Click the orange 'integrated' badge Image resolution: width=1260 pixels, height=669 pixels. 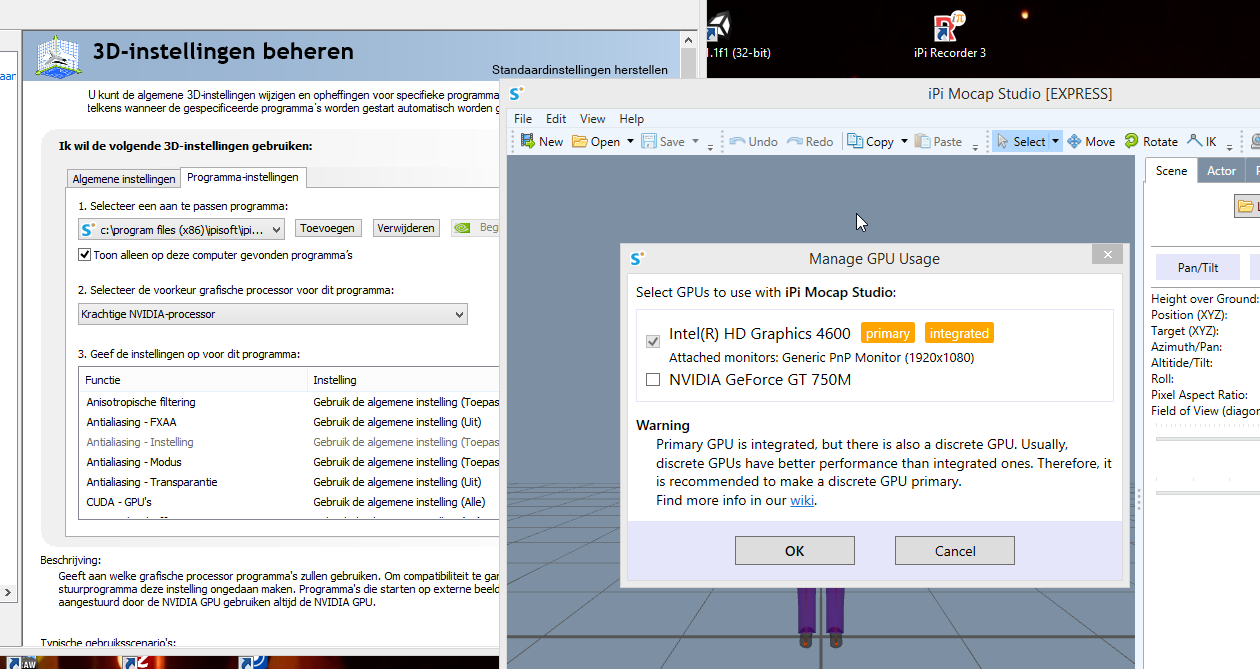click(x=959, y=333)
